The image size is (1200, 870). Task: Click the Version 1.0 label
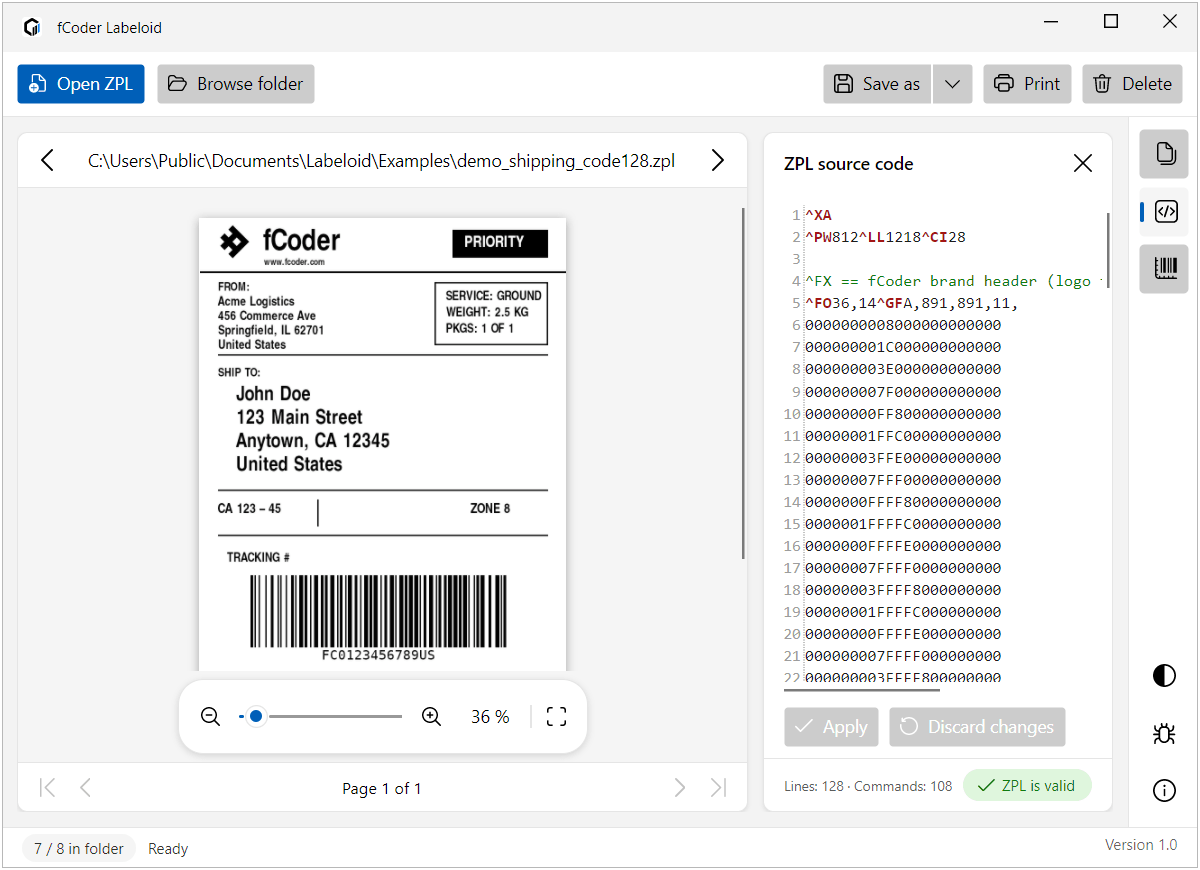tap(1141, 845)
